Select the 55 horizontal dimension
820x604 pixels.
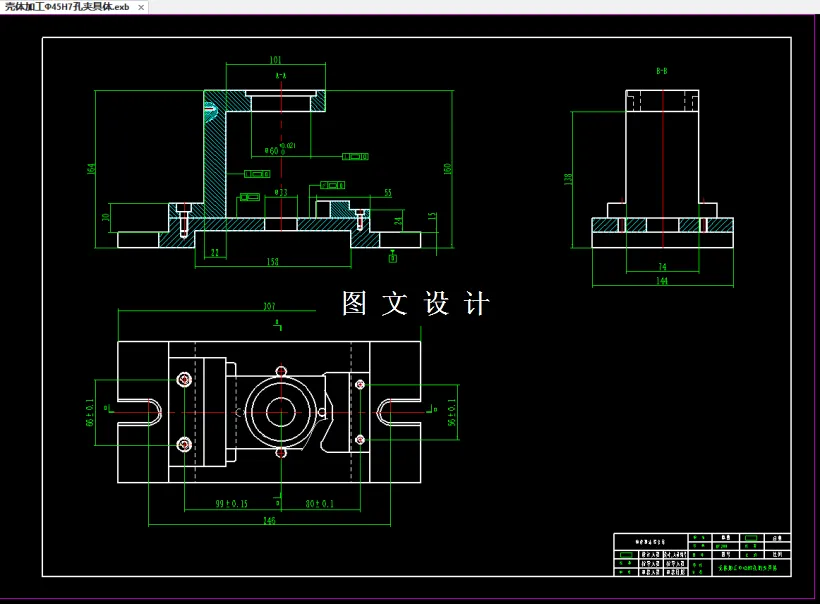coord(388,192)
